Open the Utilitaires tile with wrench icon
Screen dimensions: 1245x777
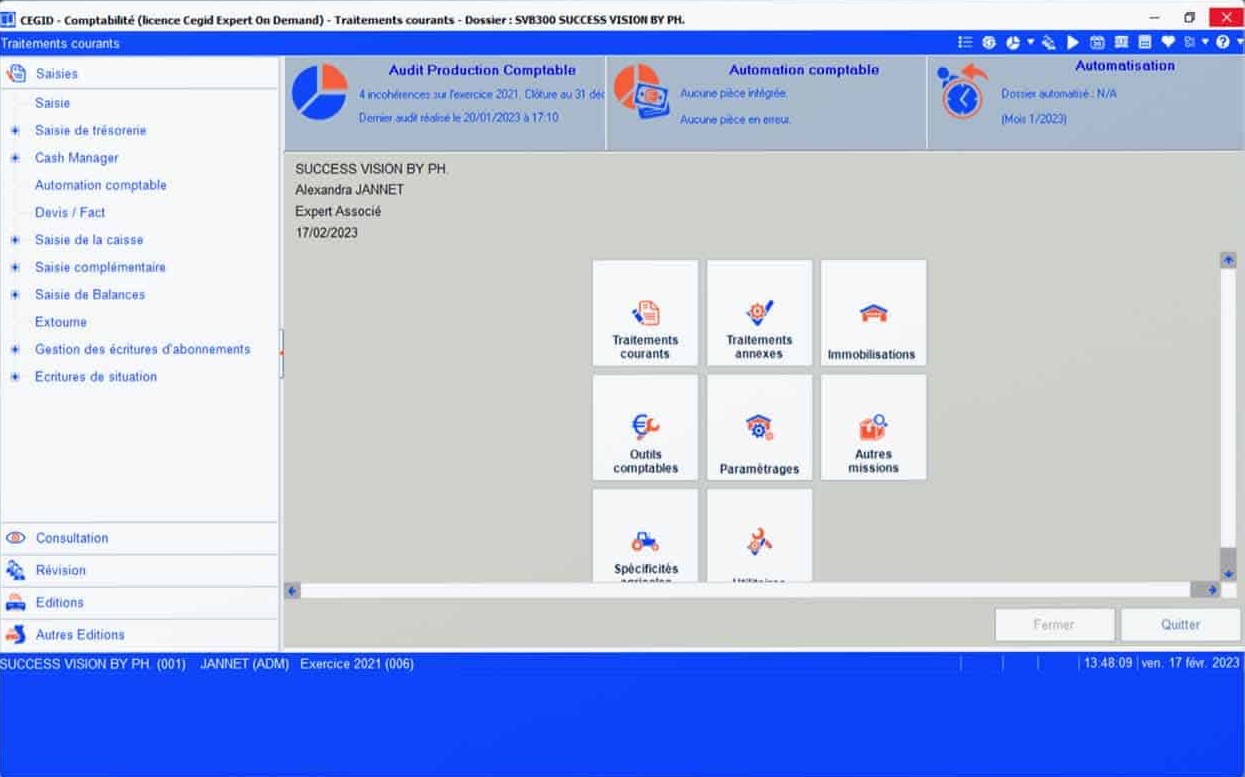click(759, 535)
